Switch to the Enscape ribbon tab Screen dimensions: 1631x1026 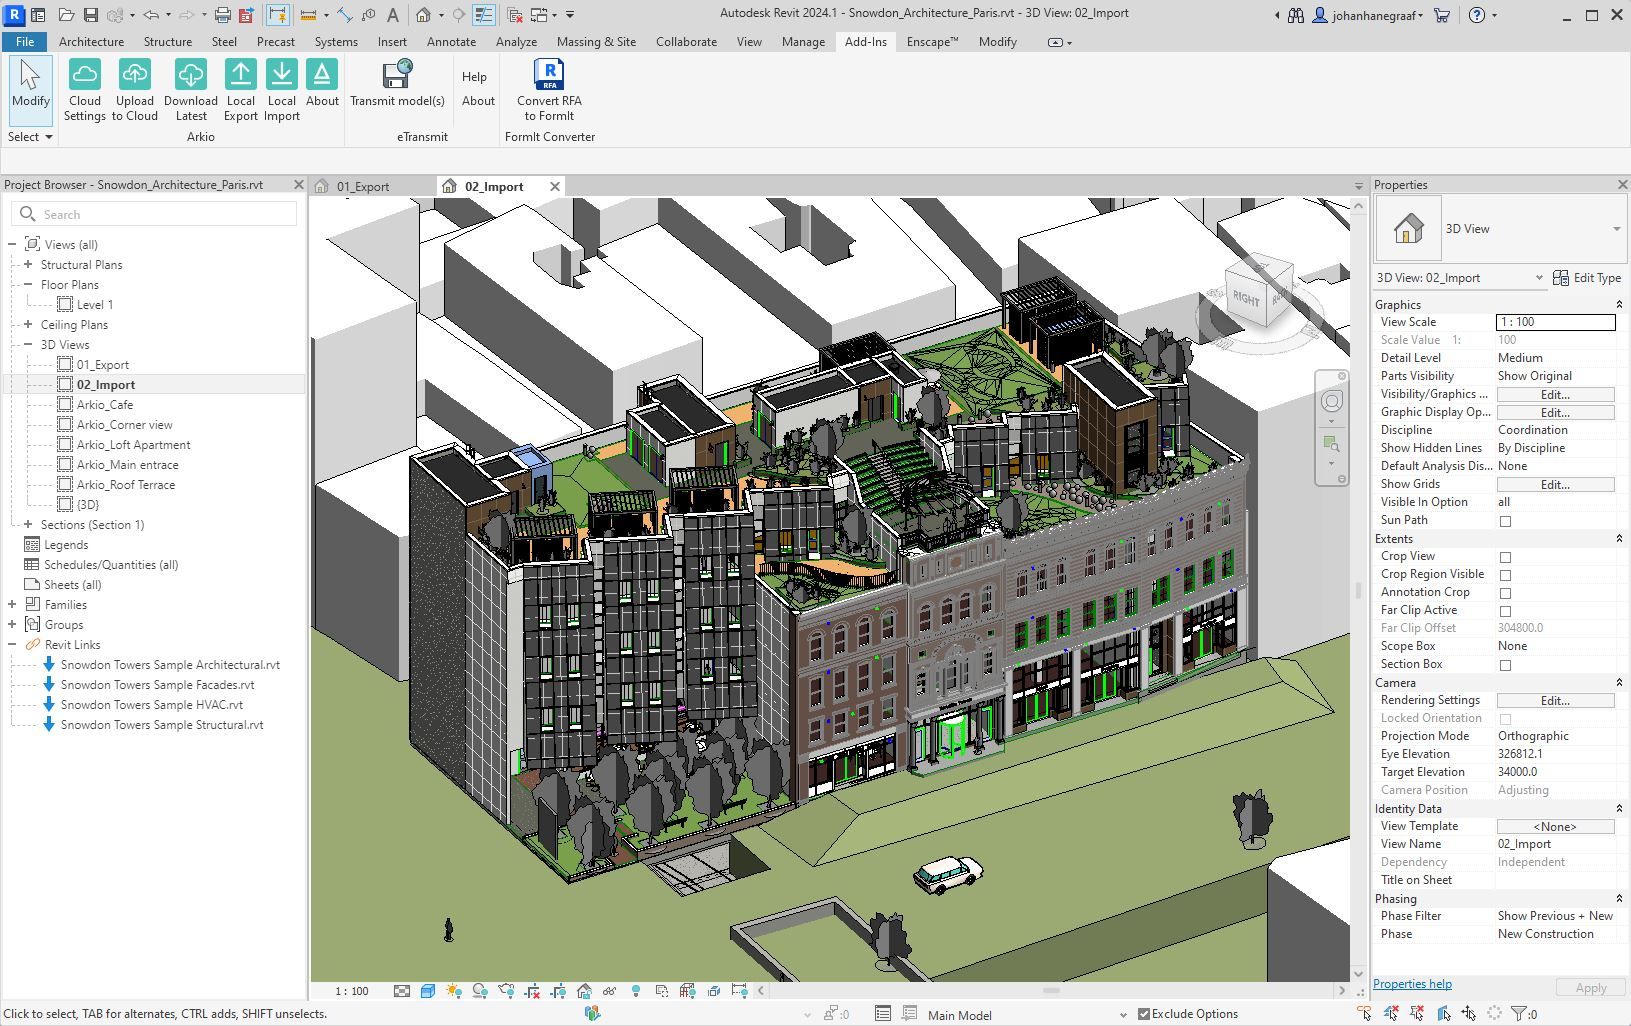coord(932,42)
